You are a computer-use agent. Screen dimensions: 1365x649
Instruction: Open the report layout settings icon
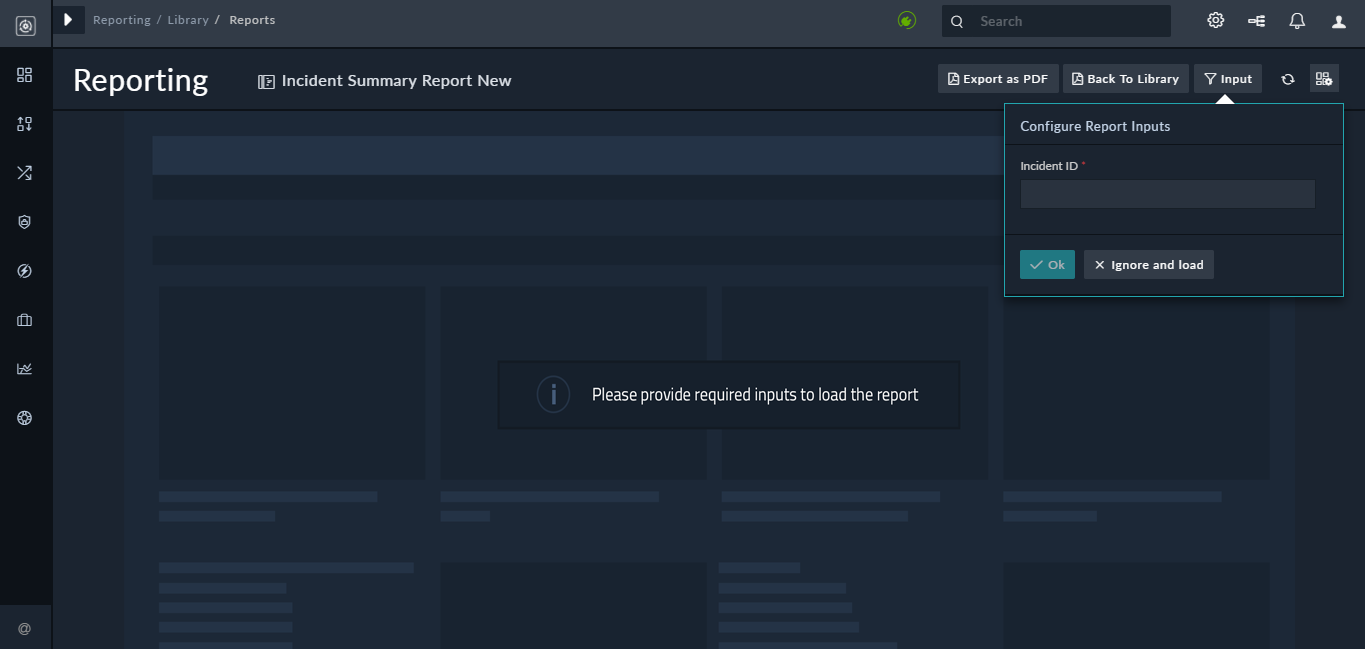[x=1324, y=78]
